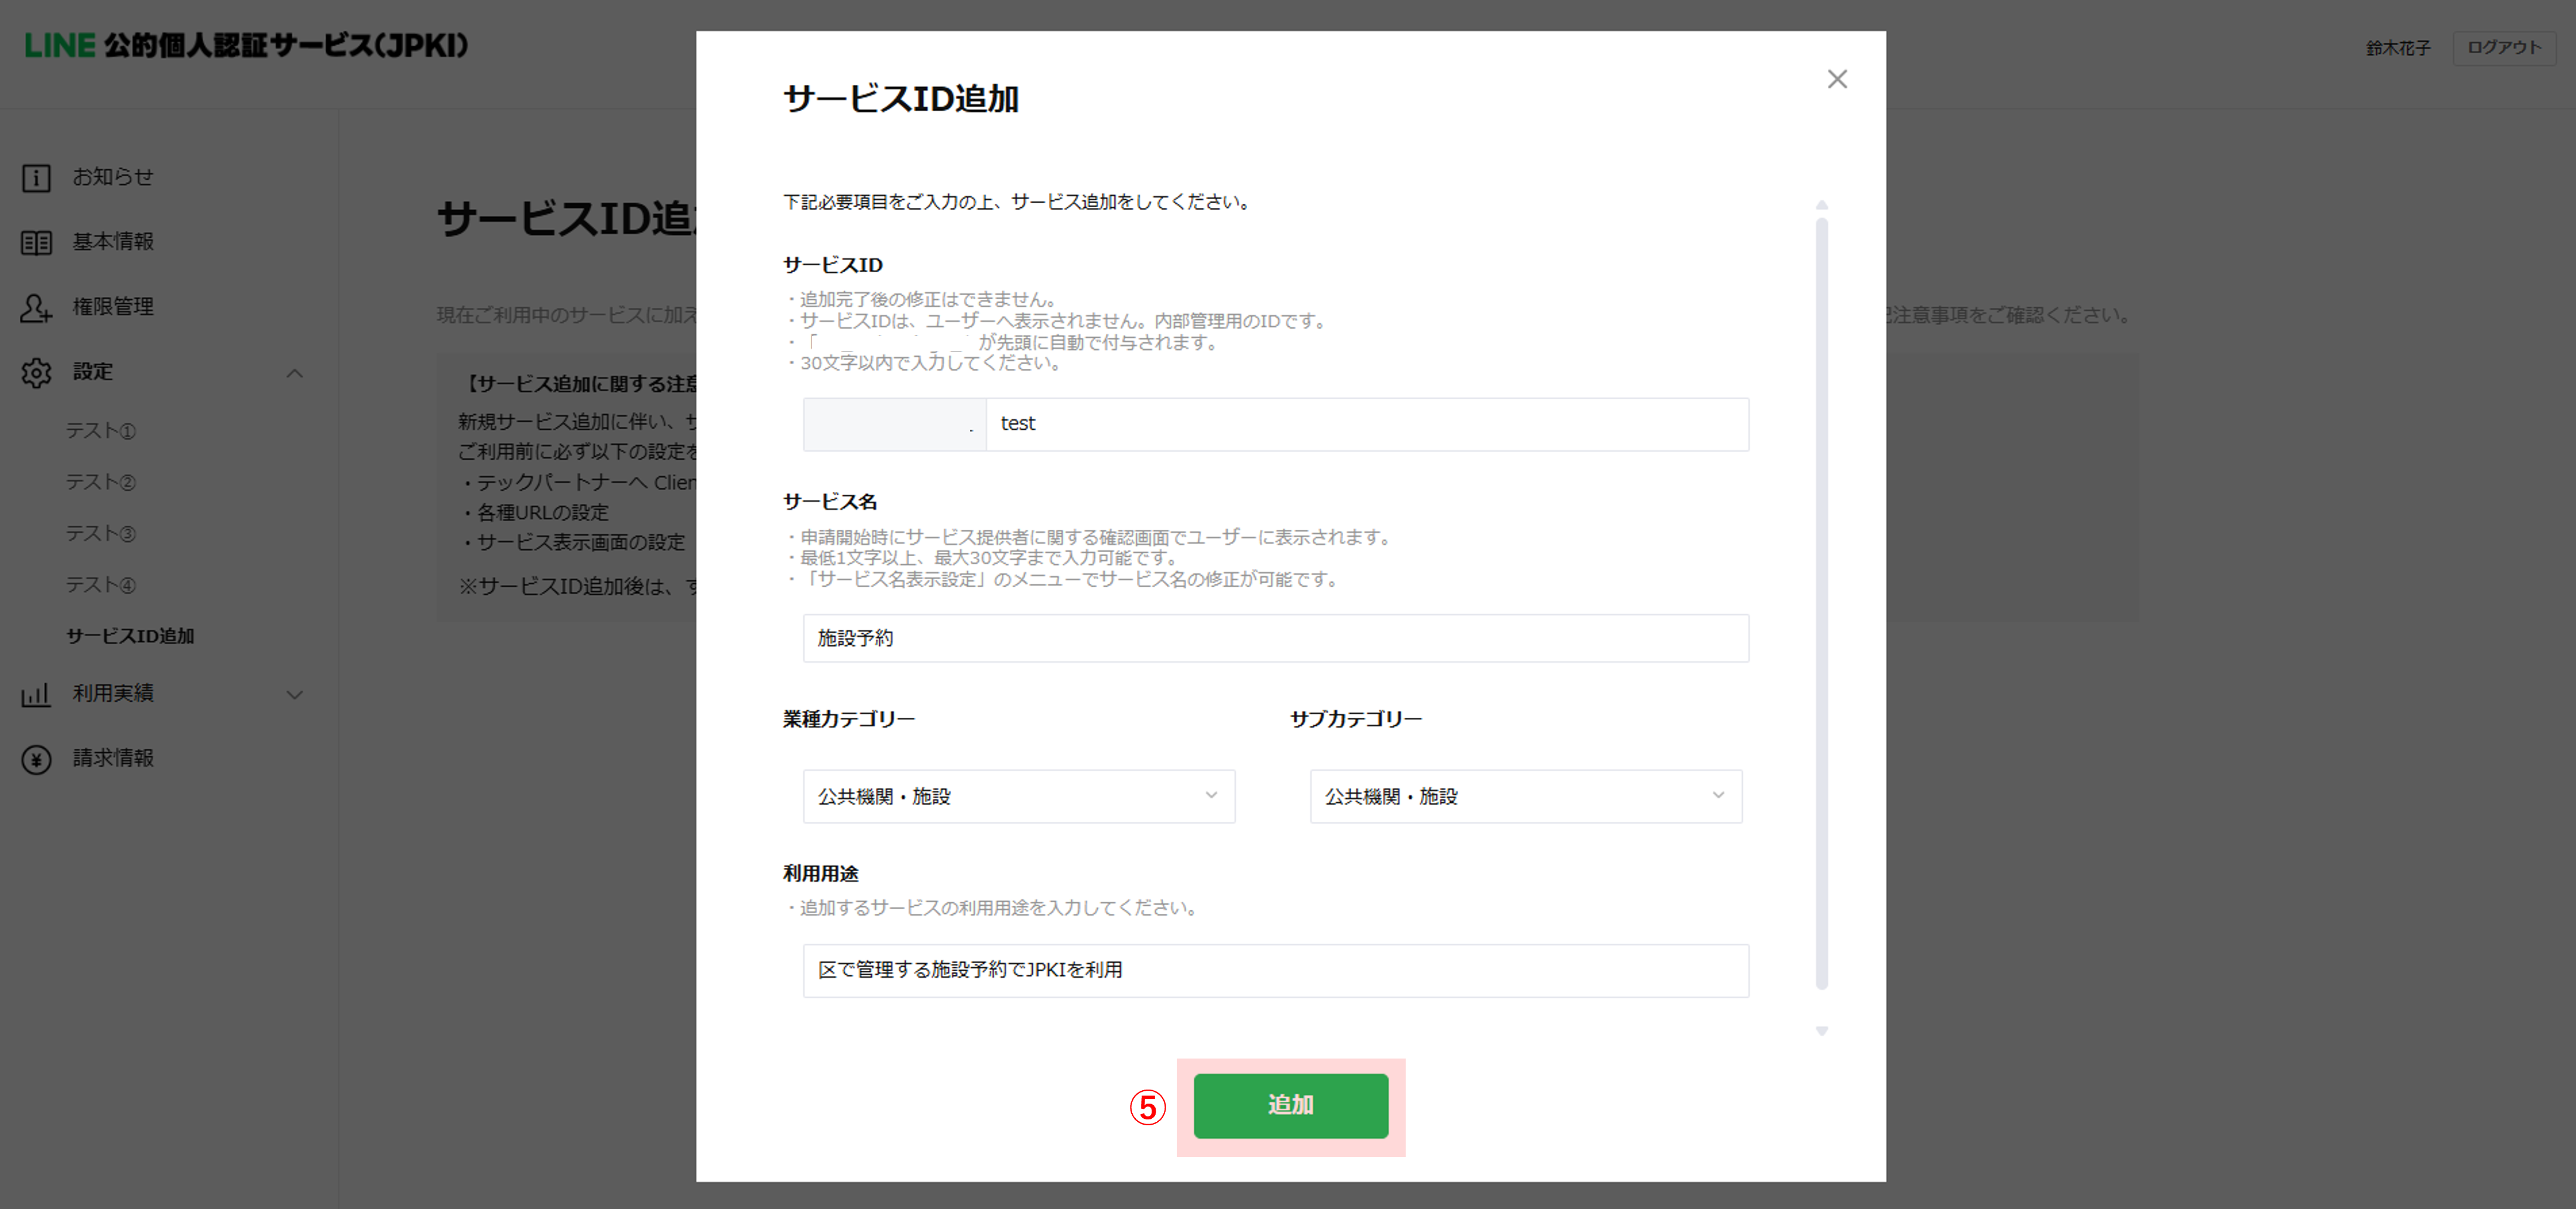The image size is (2576, 1209).
Task: Click the ログアウト button
Action: (x=2503, y=47)
